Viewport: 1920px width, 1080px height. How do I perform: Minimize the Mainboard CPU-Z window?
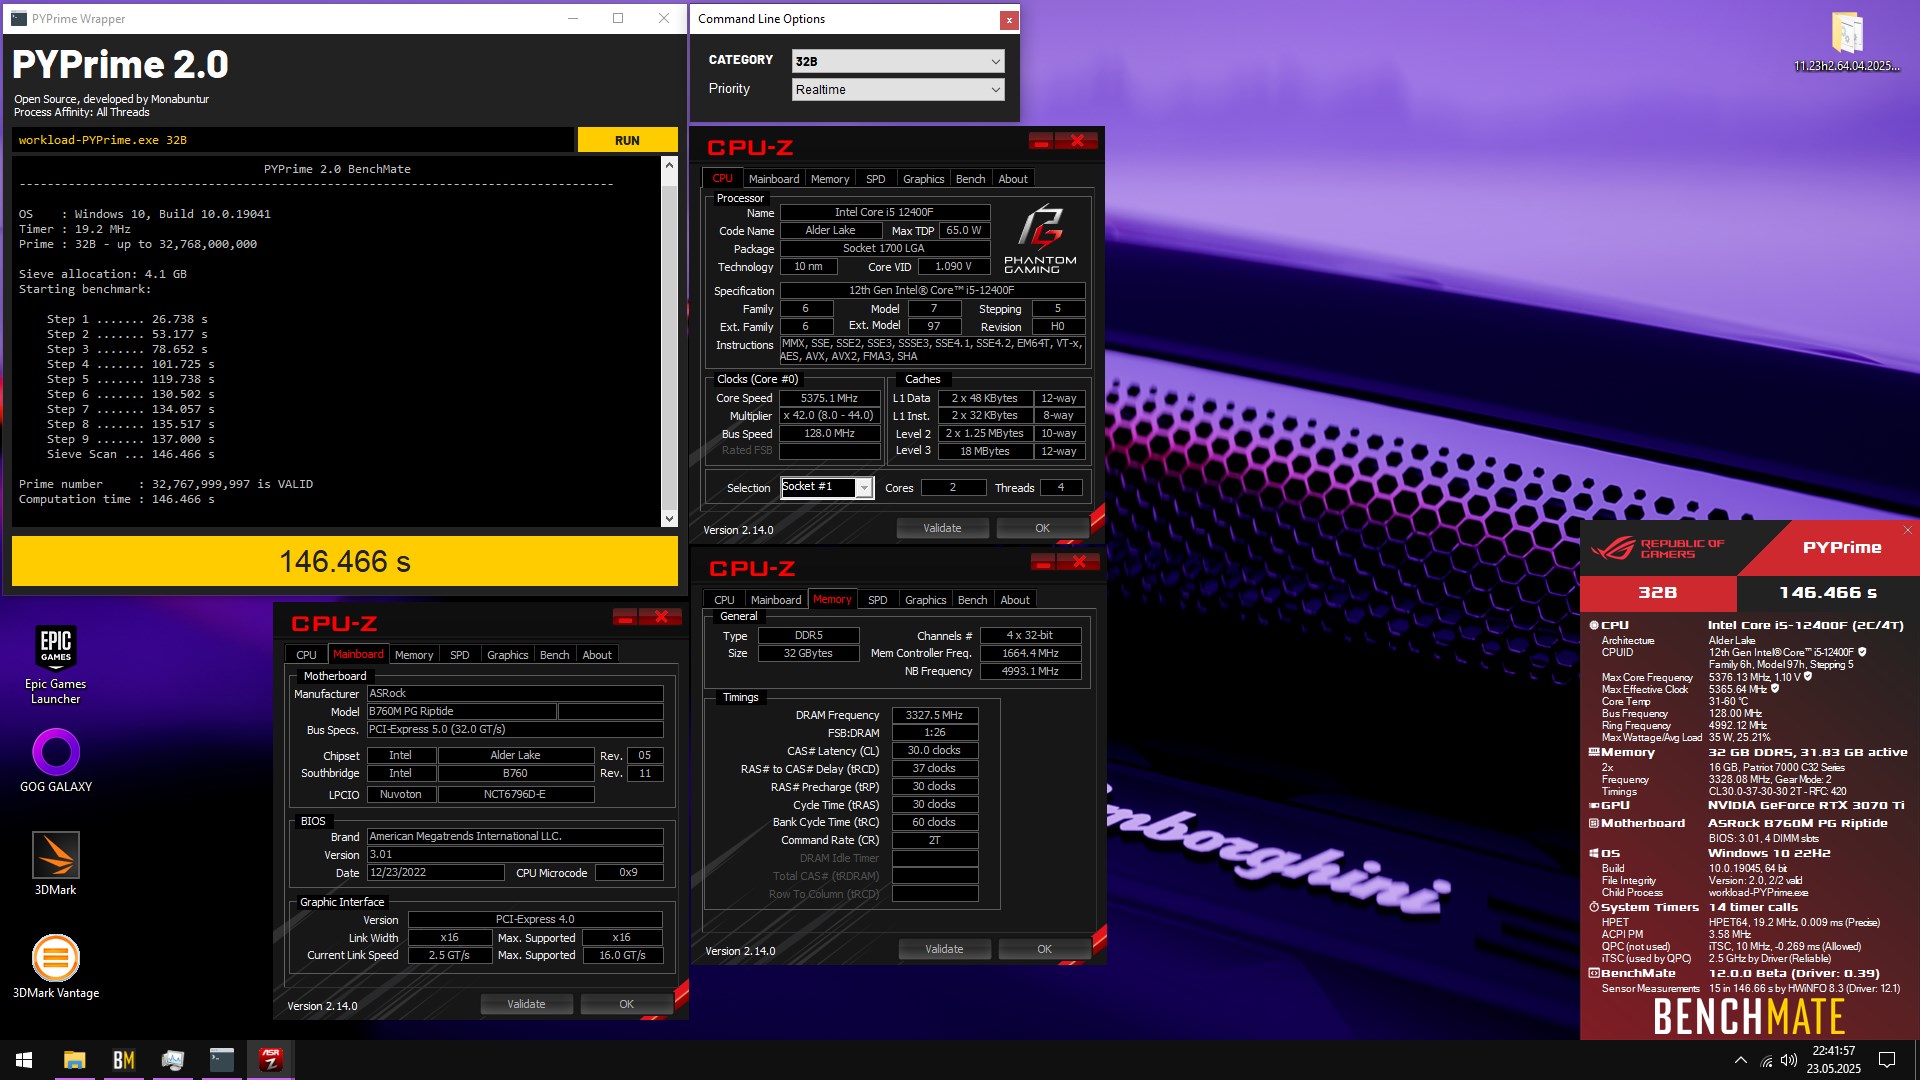(x=625, y=617)
